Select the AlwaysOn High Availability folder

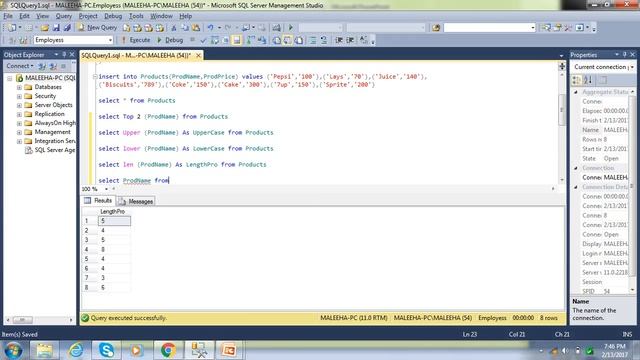click(x=50, y=123)
